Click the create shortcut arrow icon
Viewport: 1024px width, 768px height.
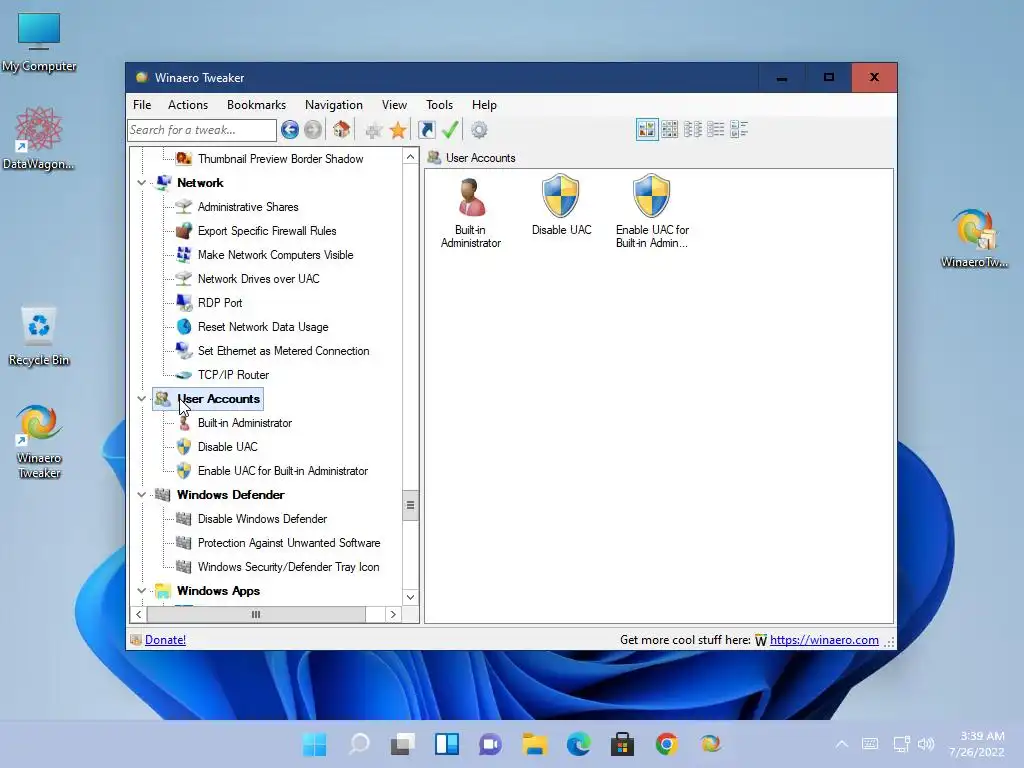pos(426,130)
